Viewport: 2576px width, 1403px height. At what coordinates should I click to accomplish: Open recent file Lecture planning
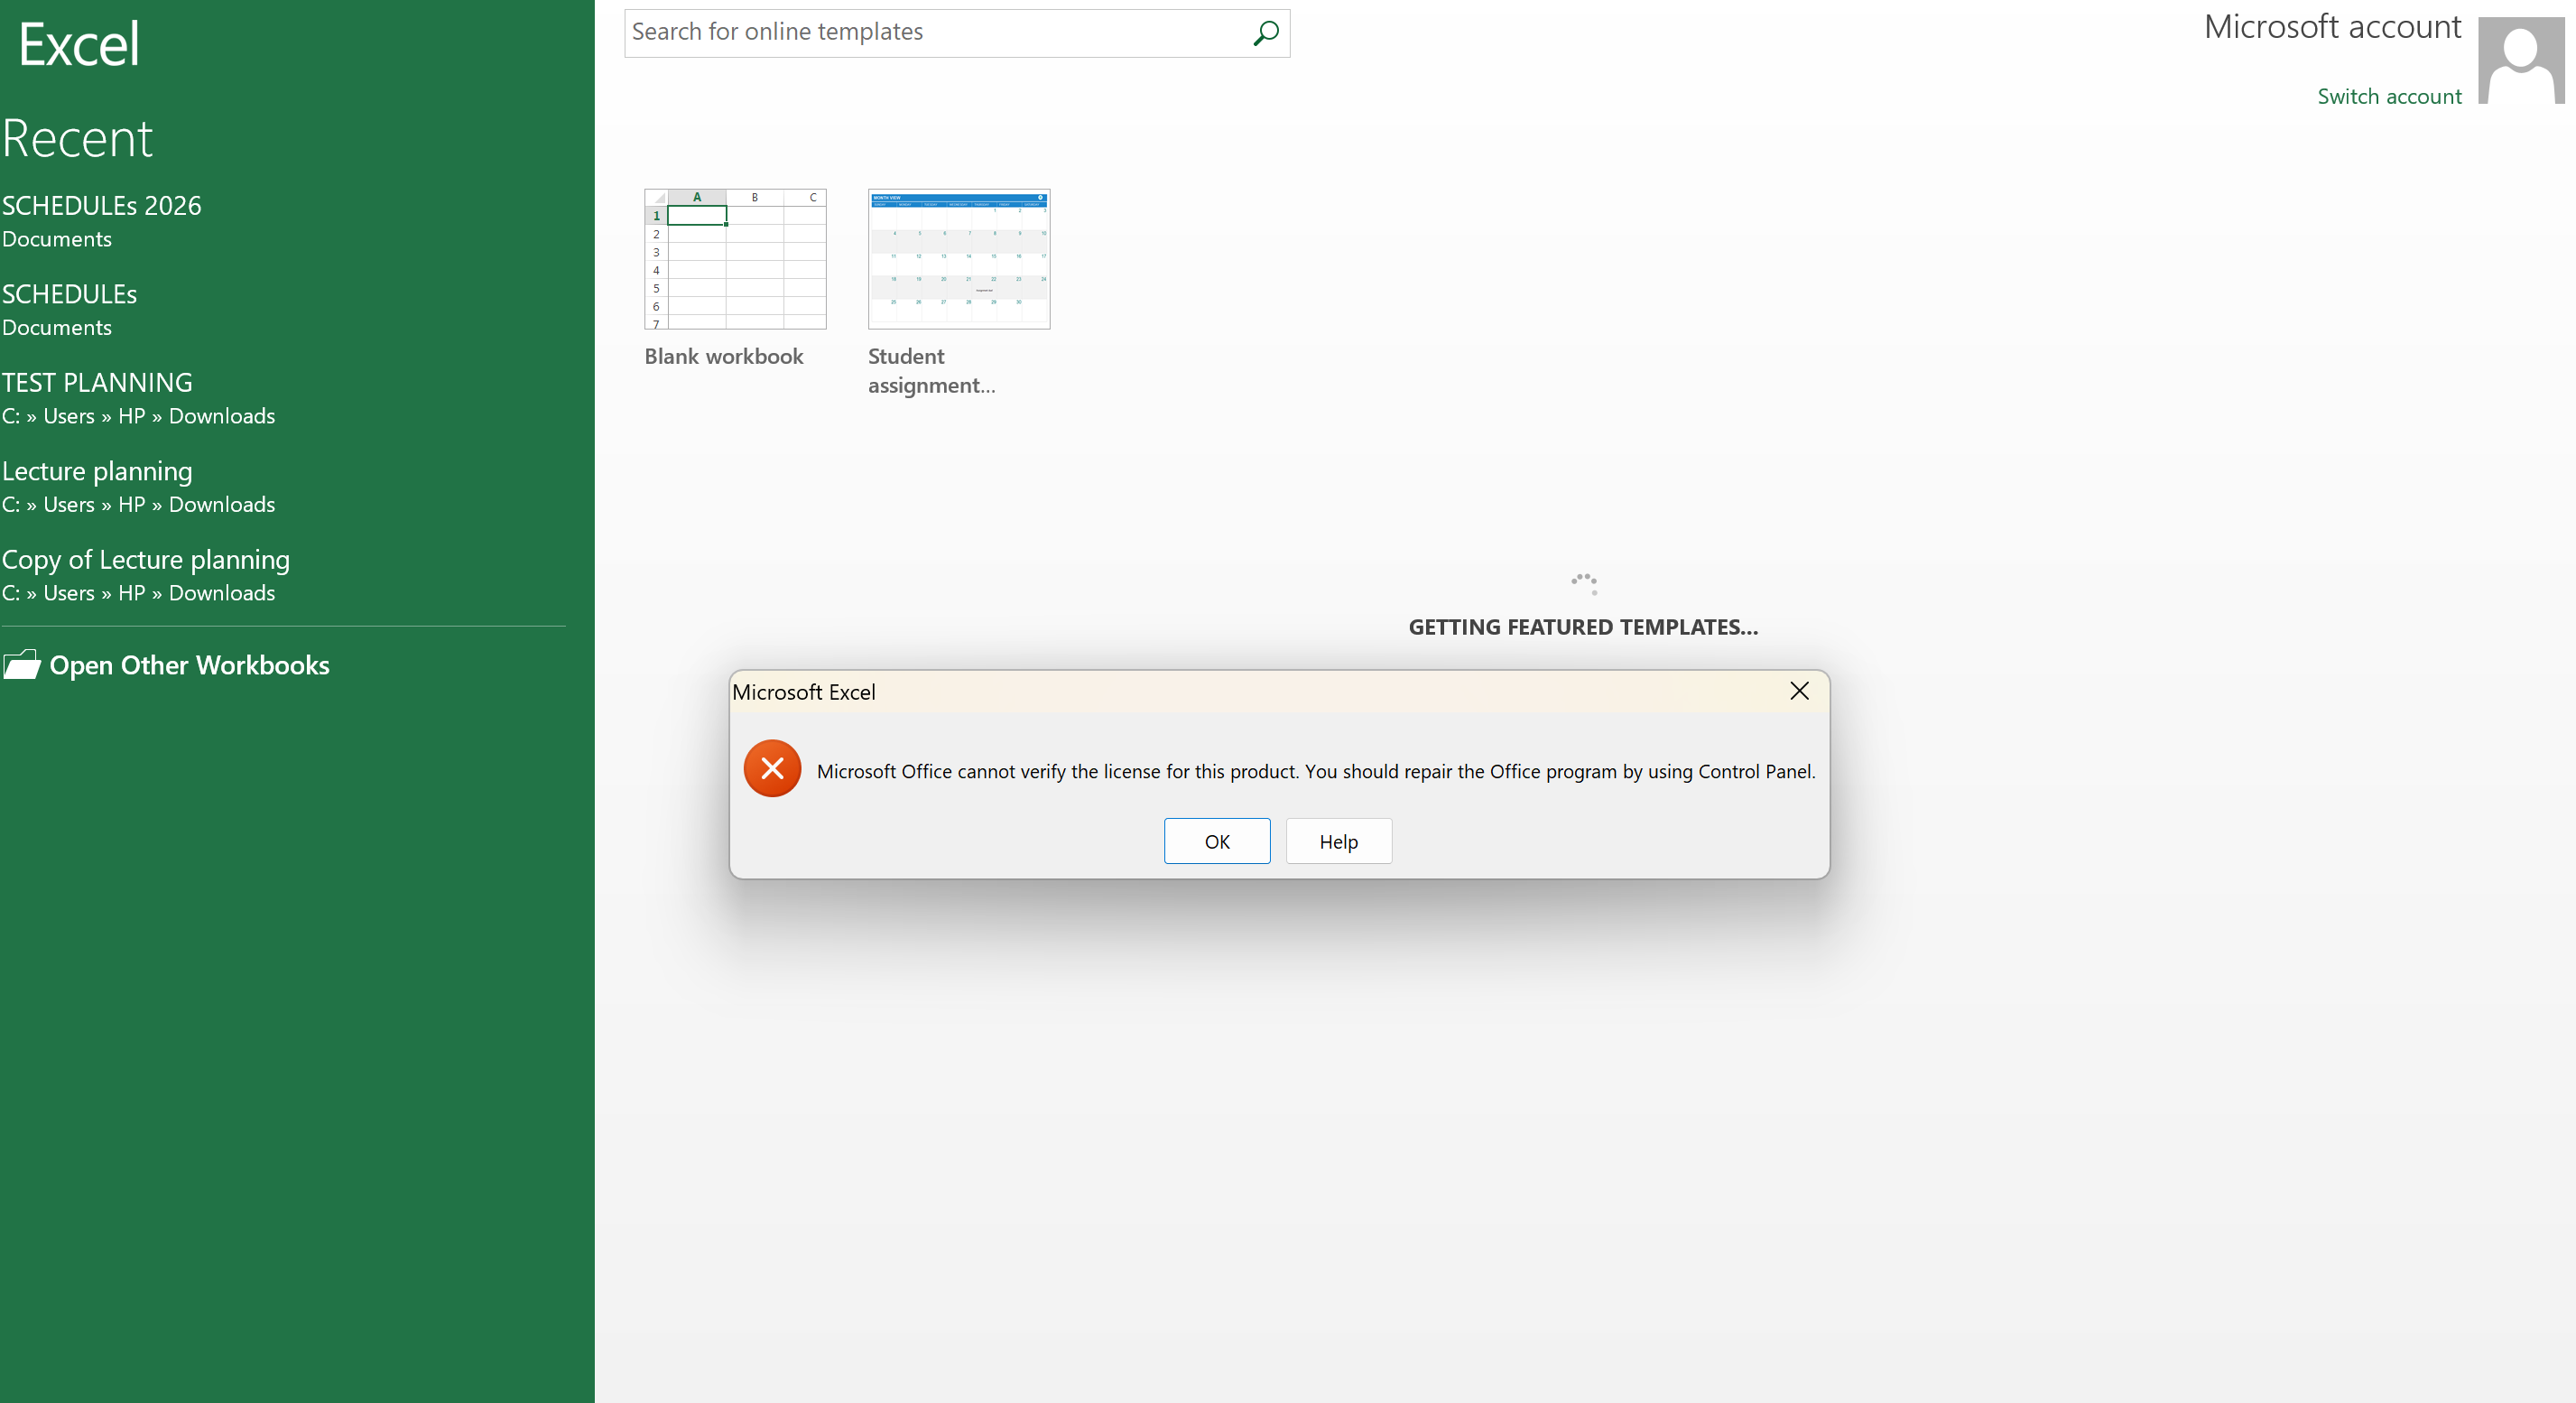coord(139,486)
